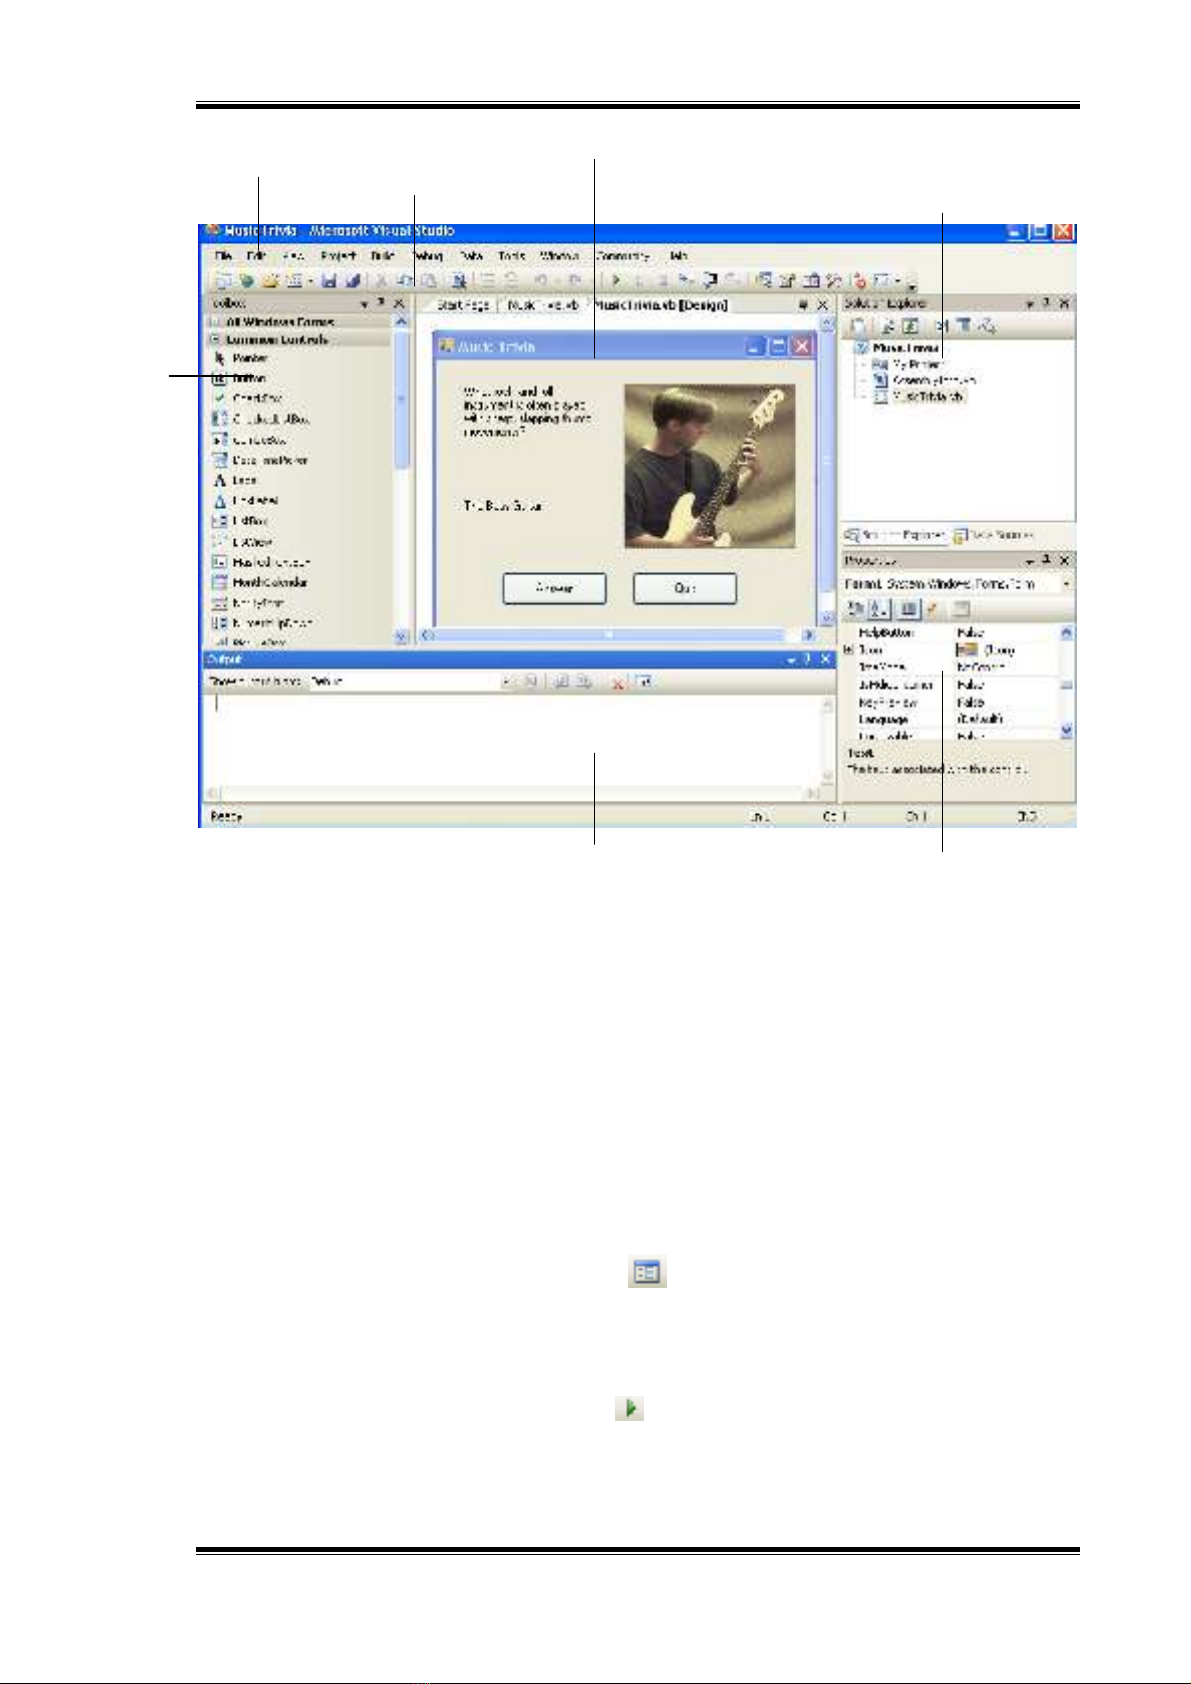Toggle the Solution Explorer auto-hide pin
Viewport: 1191px width, 1684px height.
coord(1046,303)
